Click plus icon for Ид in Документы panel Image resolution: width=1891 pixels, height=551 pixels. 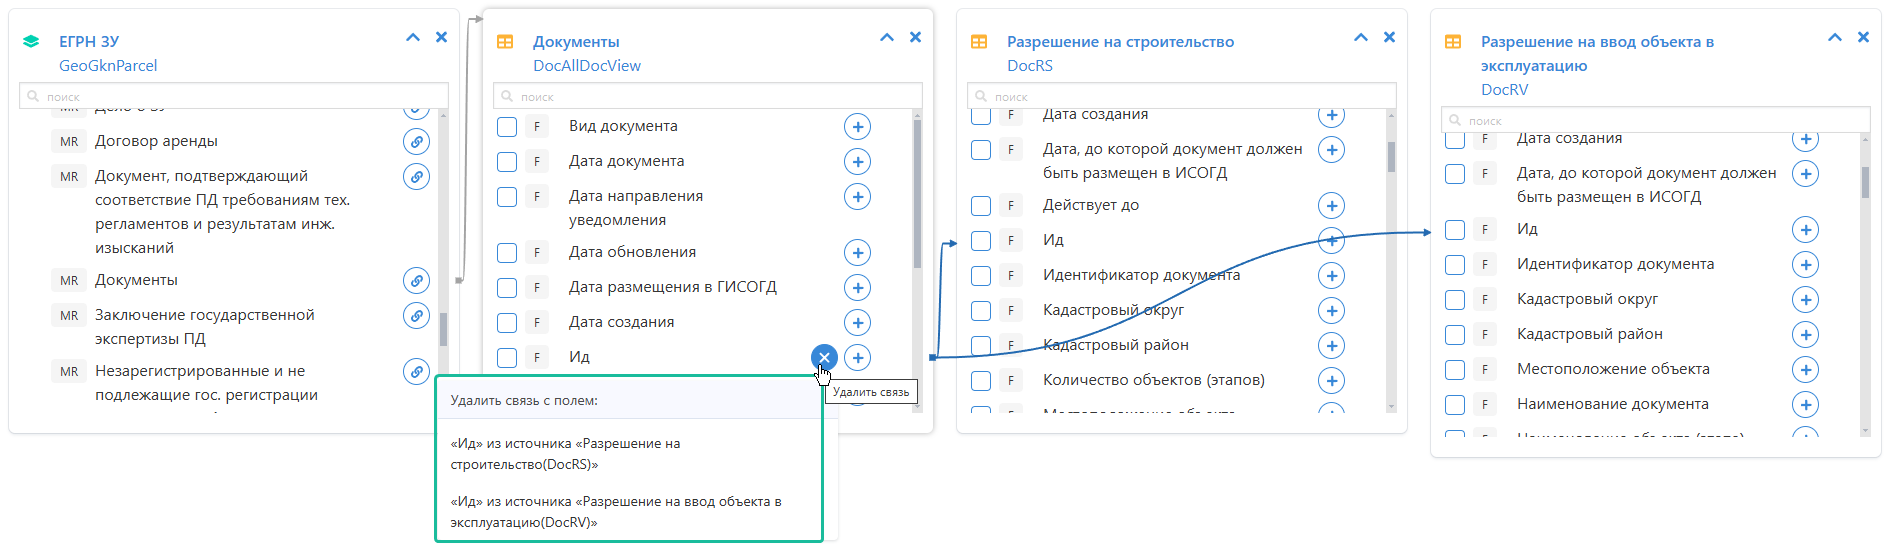click(857, 357)
